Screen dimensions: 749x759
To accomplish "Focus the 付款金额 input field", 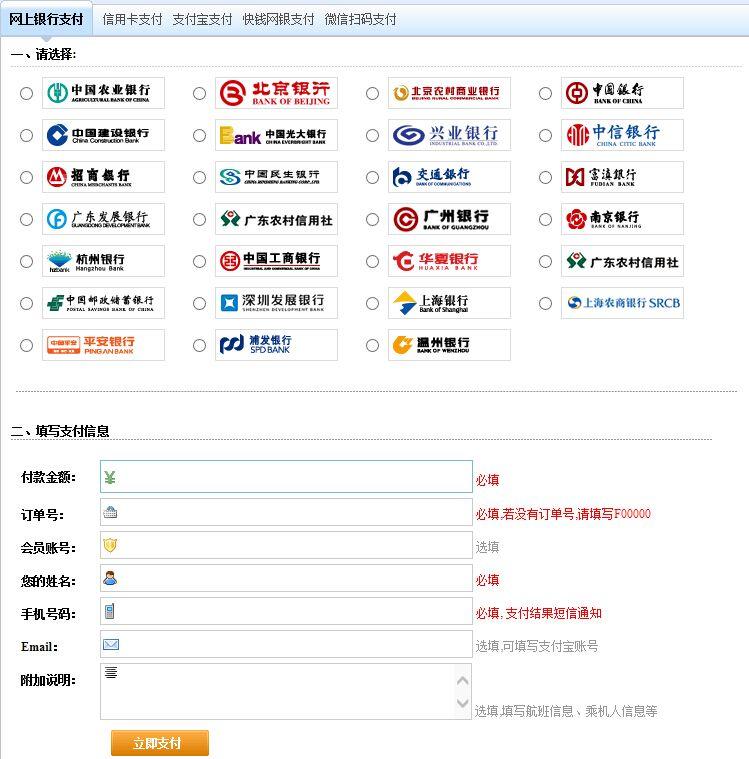I will click(286, 477).
